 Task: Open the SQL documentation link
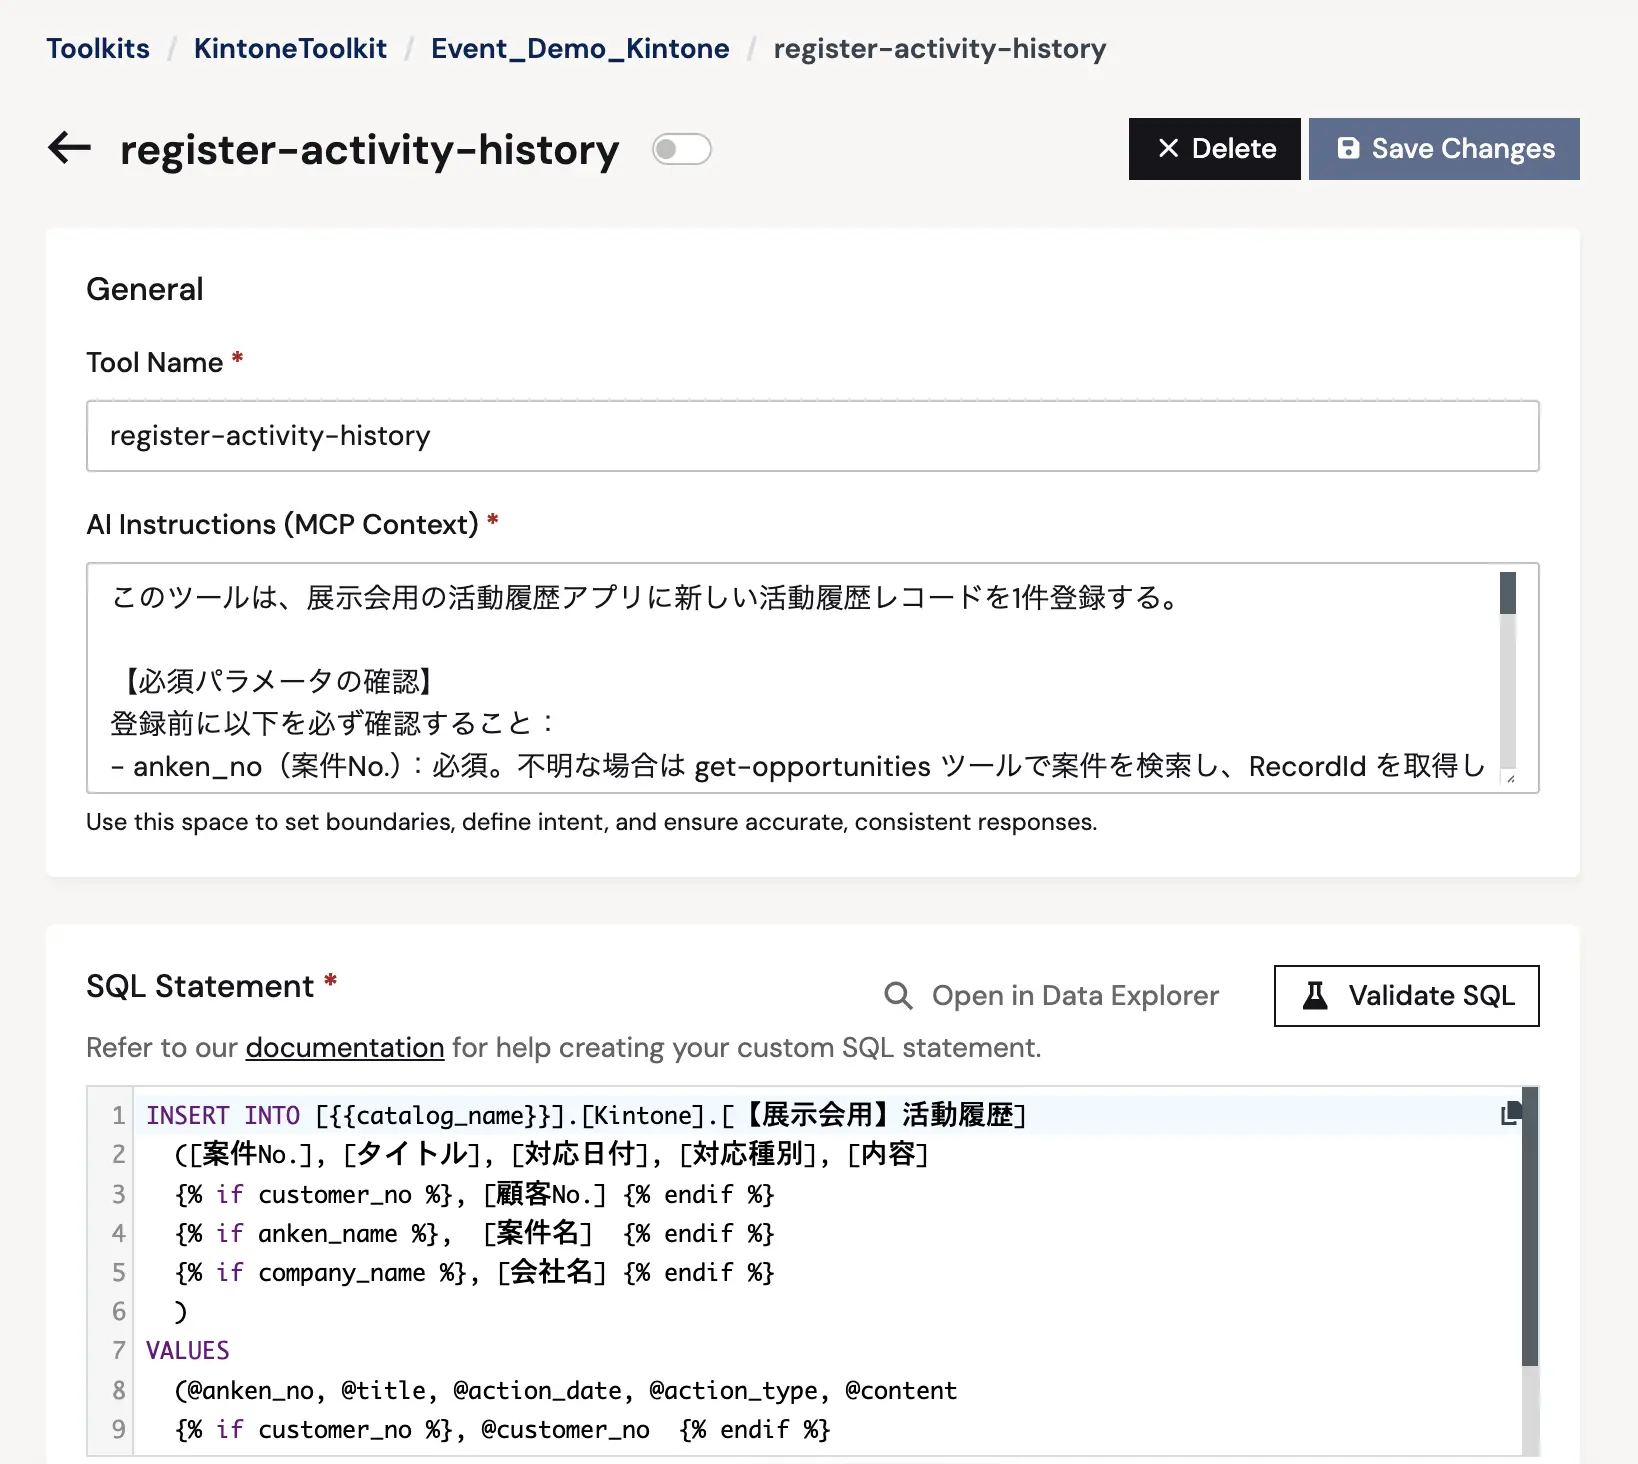[345, 1048]
